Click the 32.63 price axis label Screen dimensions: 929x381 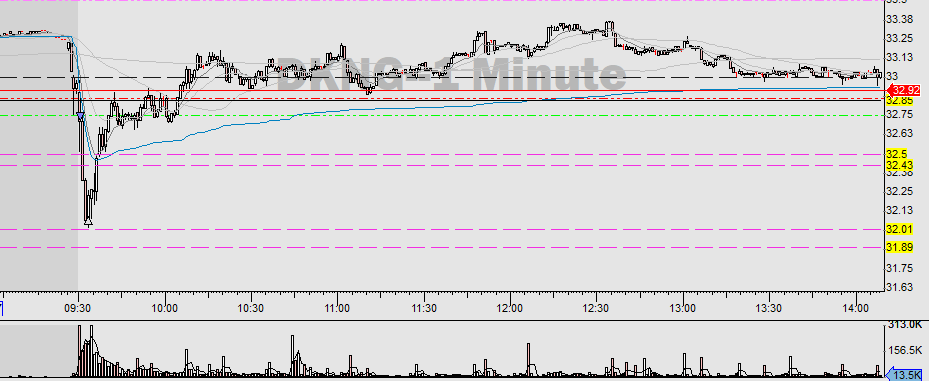(x=898, y=133)
